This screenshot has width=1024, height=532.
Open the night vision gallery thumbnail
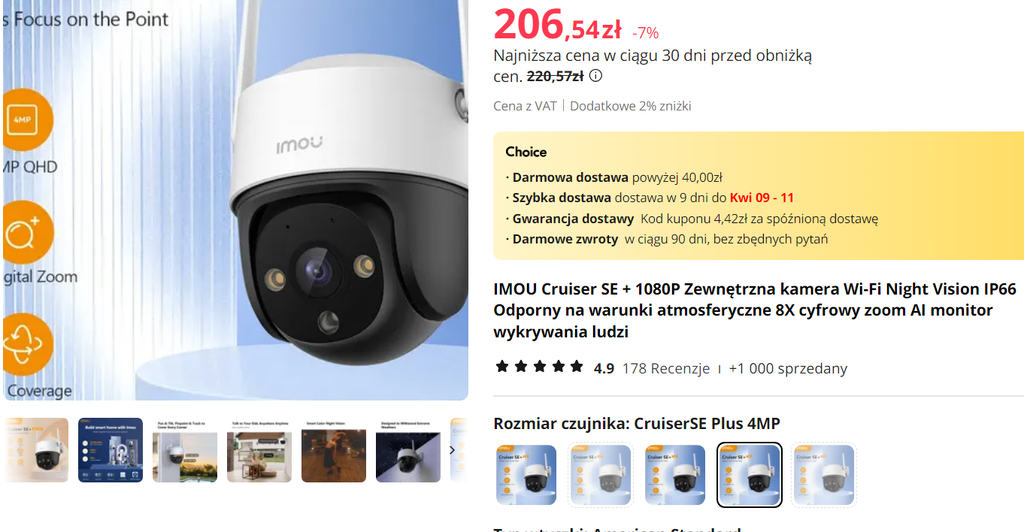click(334, 450)
